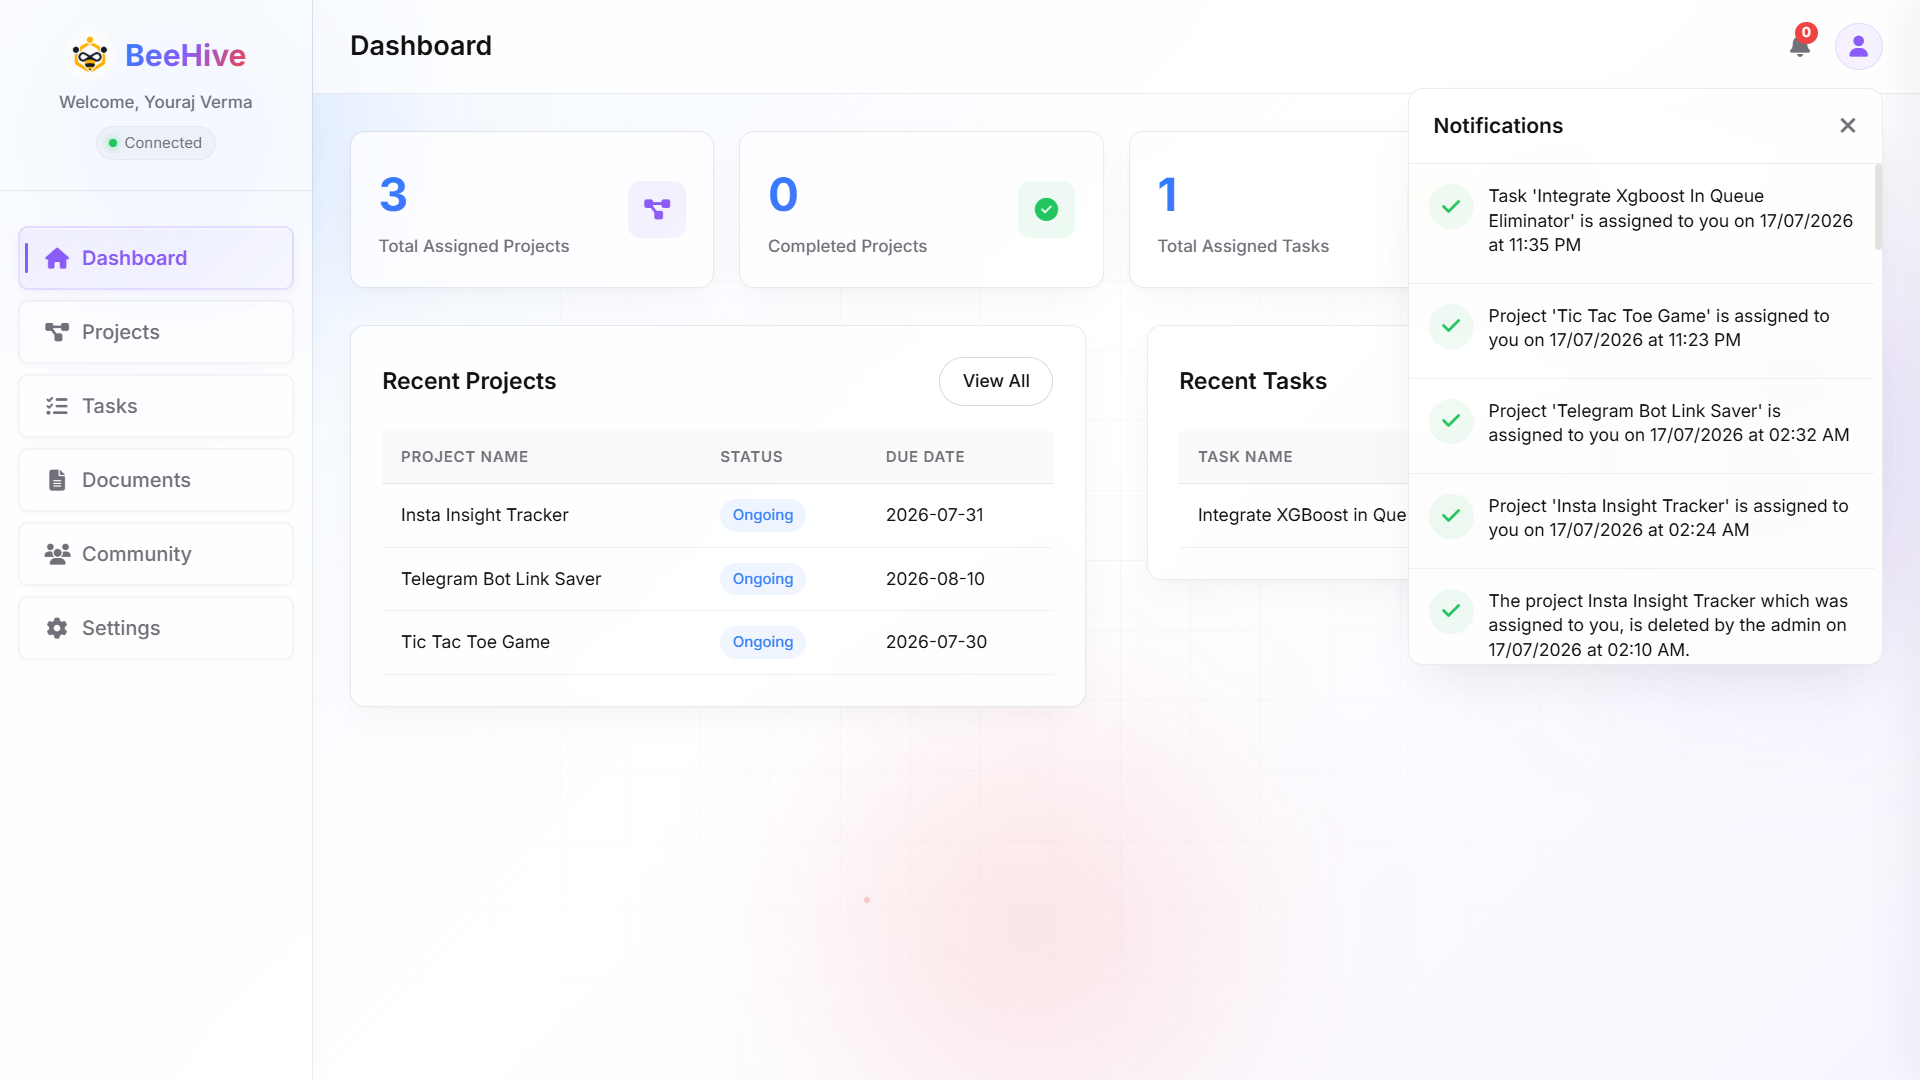Image resolution: width=1920 pixels, height=1080 pixels.
Task: Open the Integrate XGBoost task row
Action: pos(1294,515)
